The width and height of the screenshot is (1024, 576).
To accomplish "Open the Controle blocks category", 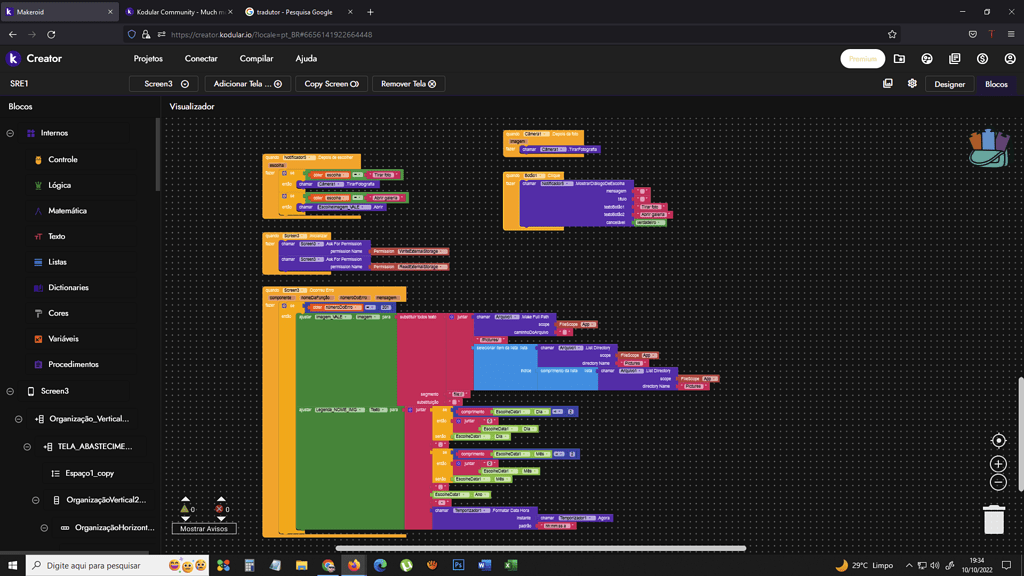I will coord(63,159).
